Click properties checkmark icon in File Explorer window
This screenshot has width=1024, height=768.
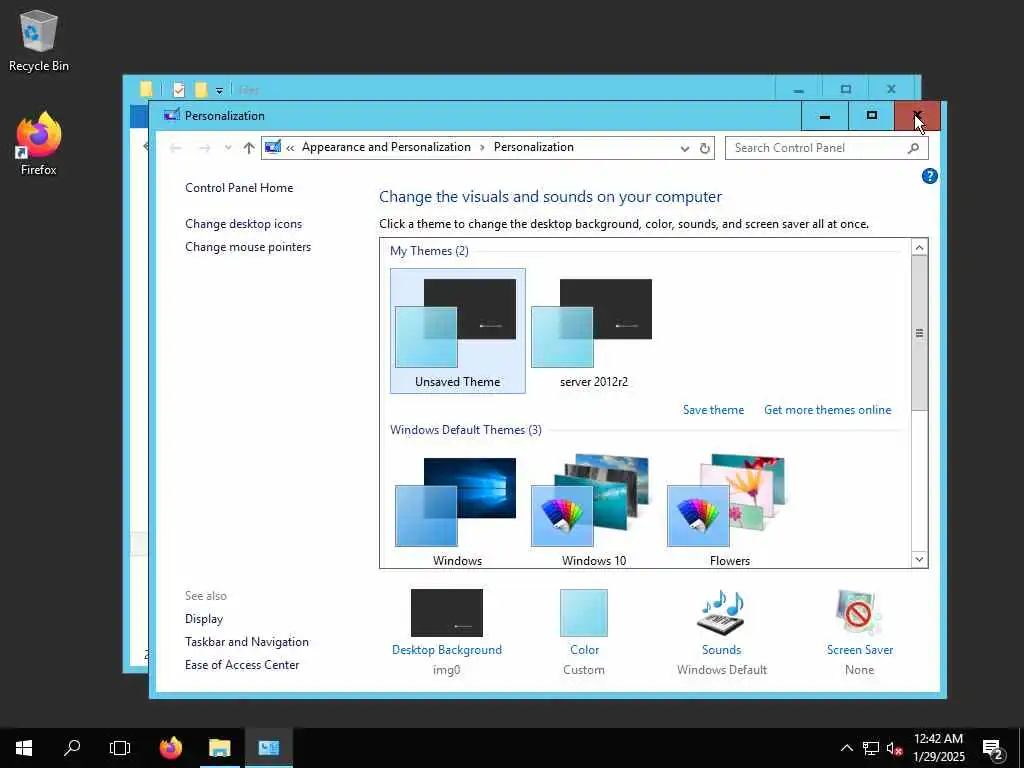click(x=179, y=89)
